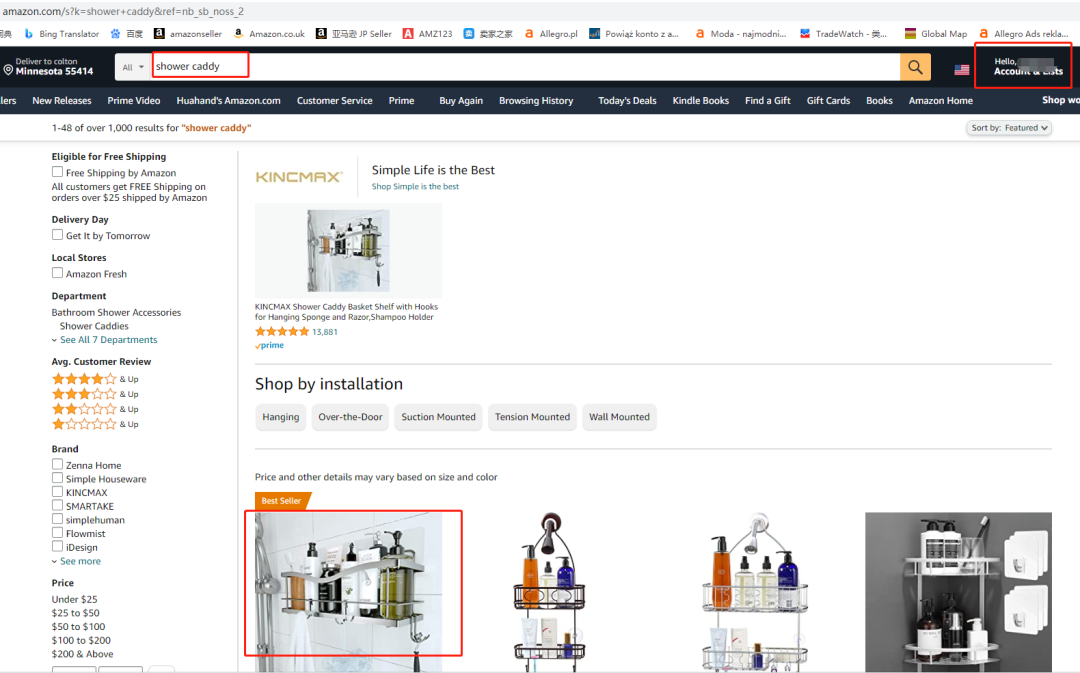Screen dimensions: 1080x673
Task: Open the Moda - najmodni bookmark
Action: (740, 34)
